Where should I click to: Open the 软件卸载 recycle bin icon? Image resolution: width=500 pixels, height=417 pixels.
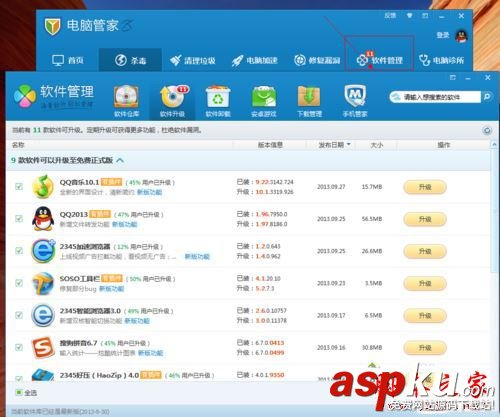click(x=218, y=101)
